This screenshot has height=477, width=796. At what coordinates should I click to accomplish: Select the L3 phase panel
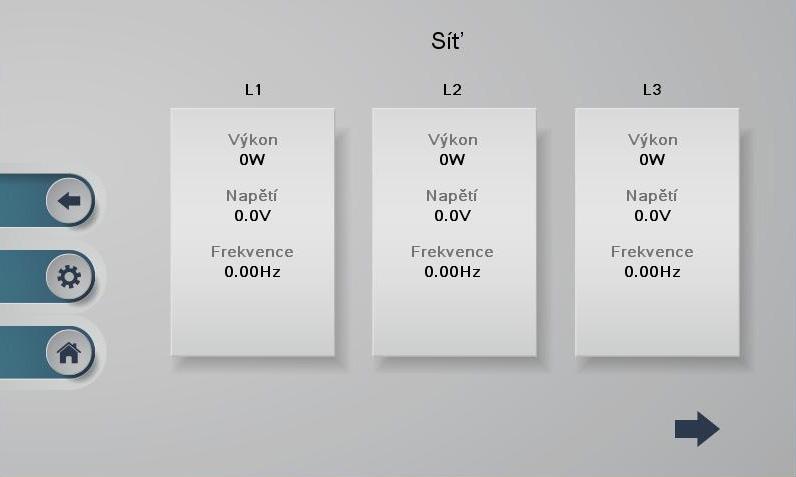pyautogui.click(x=657, y=232)
